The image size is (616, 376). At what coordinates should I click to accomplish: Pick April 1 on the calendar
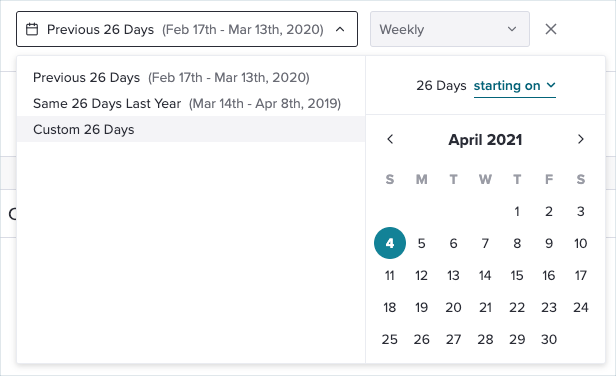coord(517,211)
